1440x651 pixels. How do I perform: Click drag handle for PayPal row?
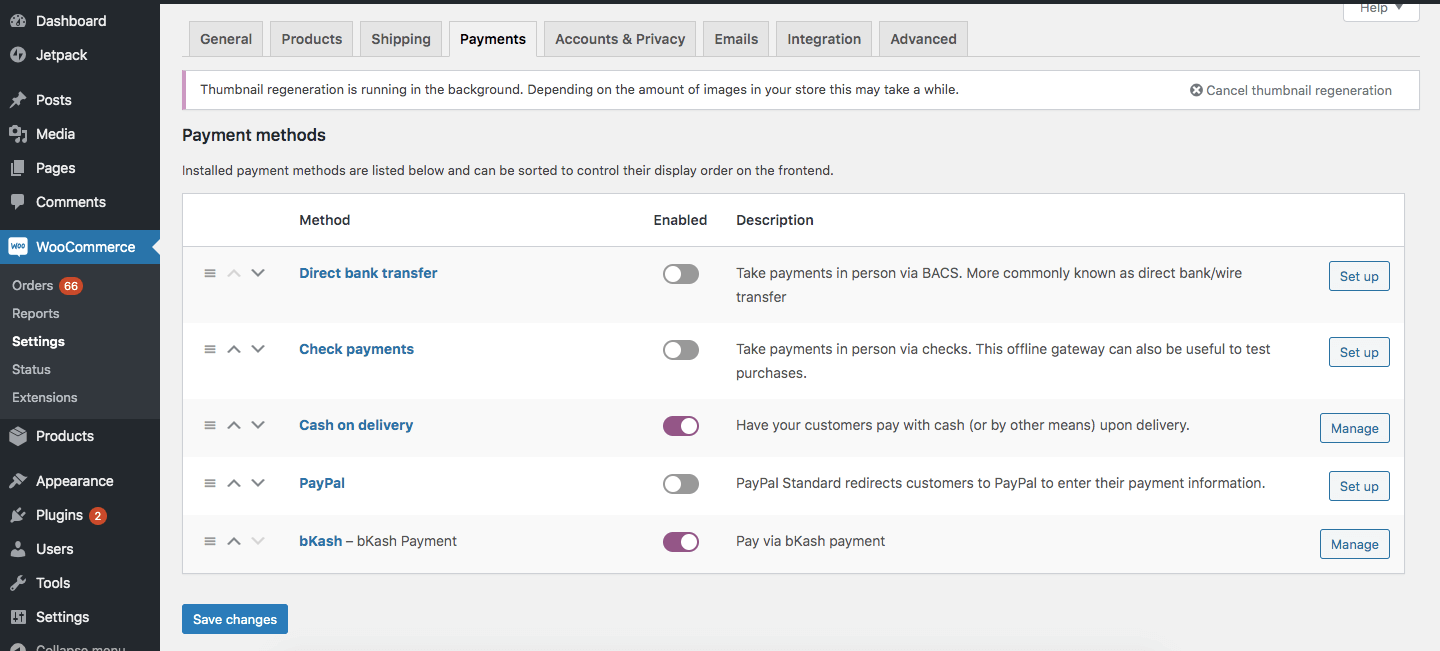pyautogui.click(x=210, y=483)
